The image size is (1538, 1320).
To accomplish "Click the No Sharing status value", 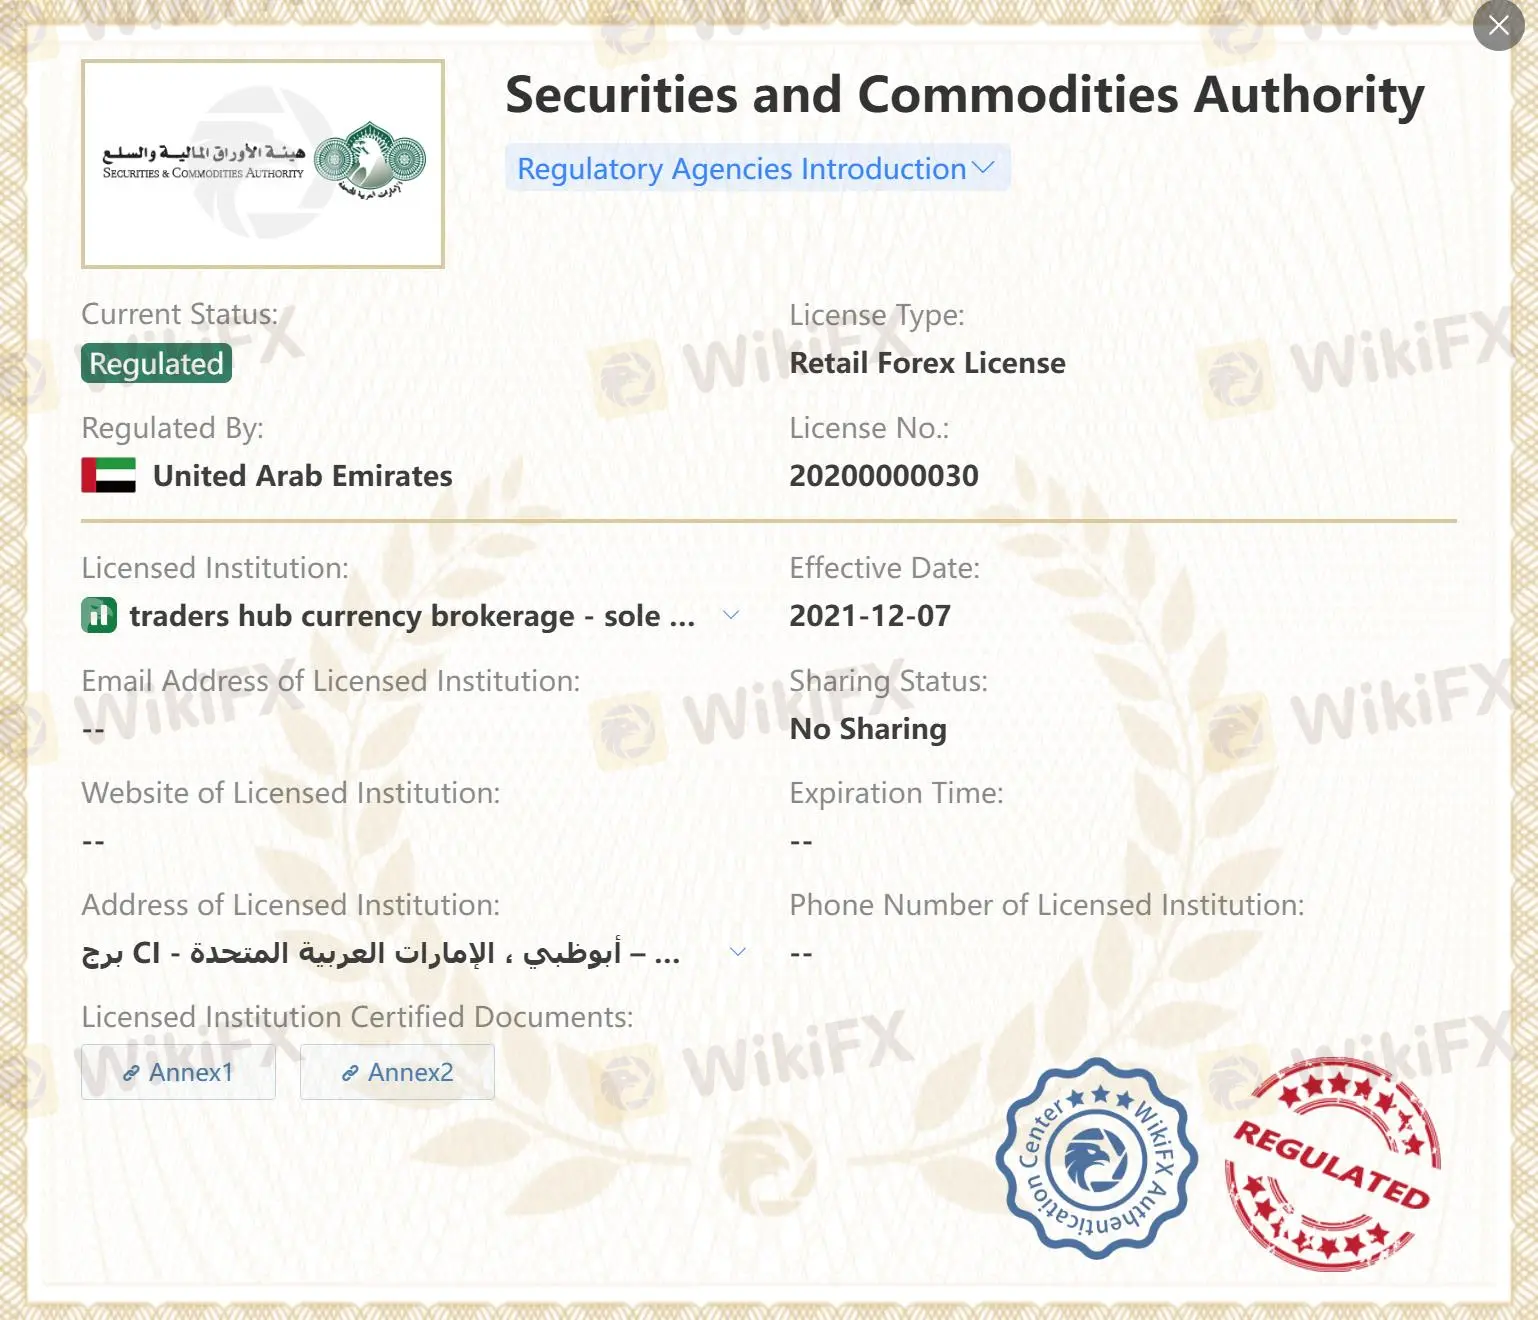I will [868, 729].
